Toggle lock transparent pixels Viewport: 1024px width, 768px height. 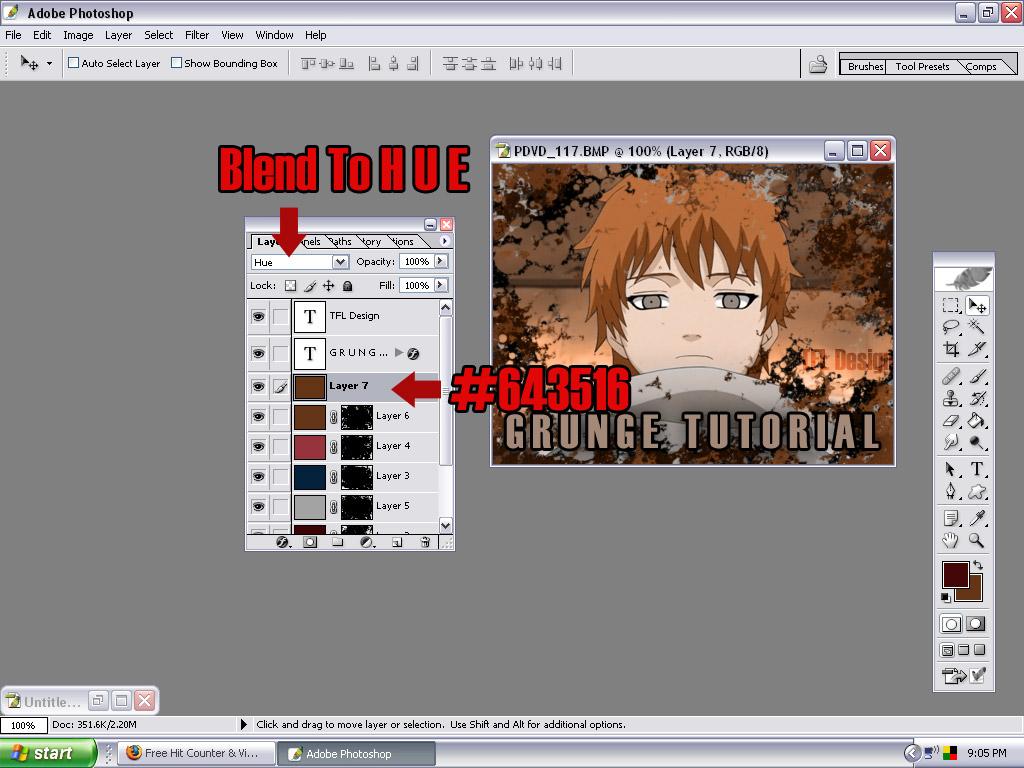[x=291, y=285]
